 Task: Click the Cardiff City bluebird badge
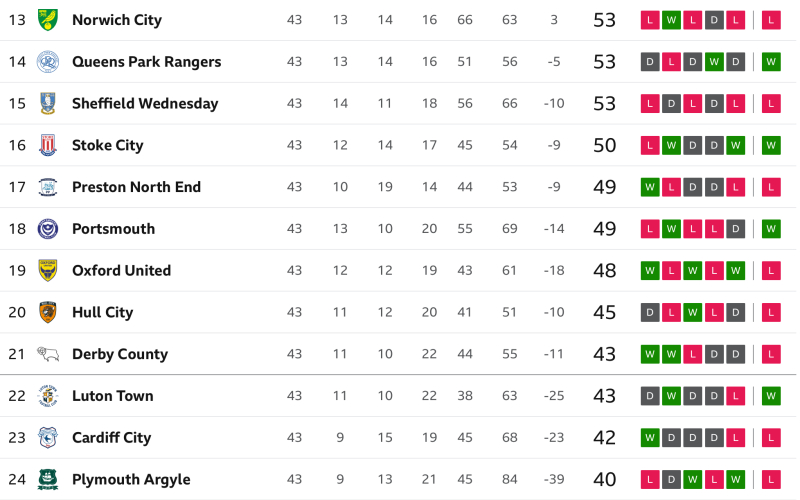[47, 438]
